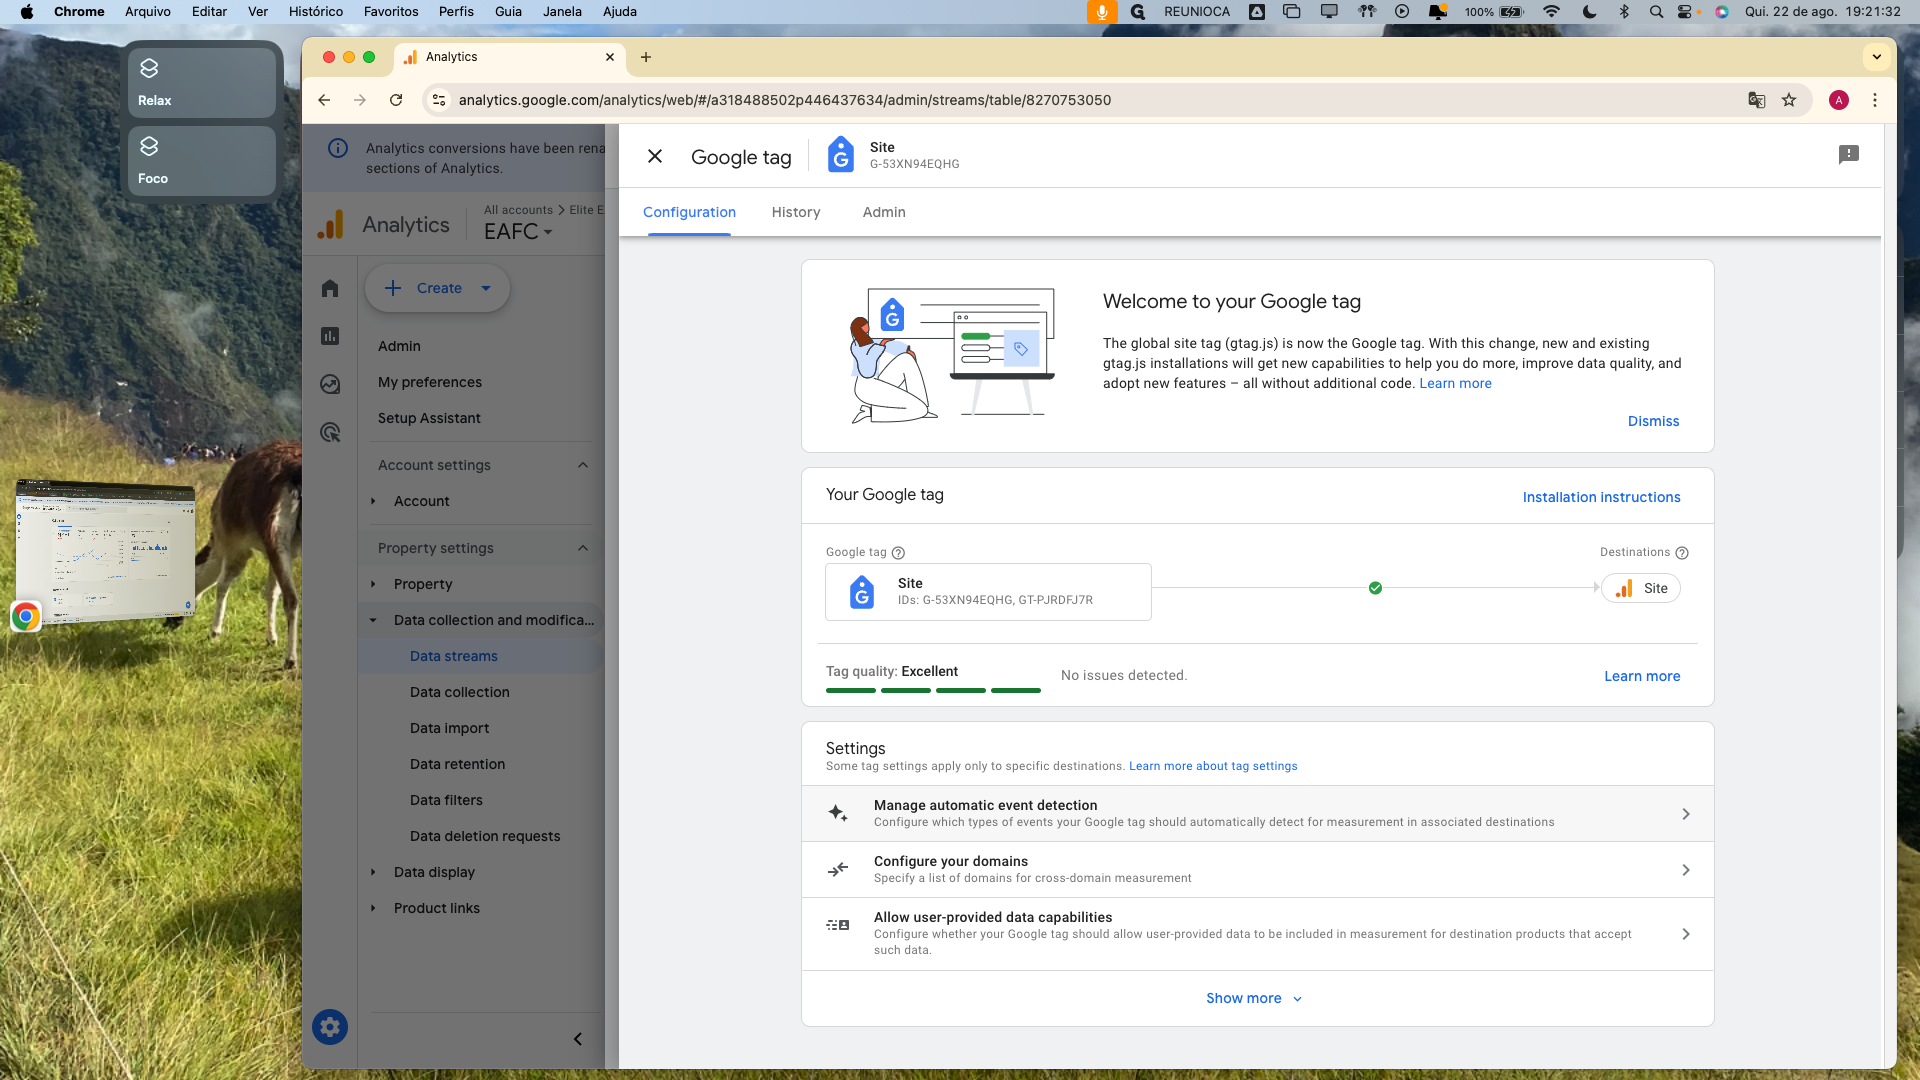Viewport: 1920px width, 1080px height.
Task: Collapse the Property settings section
Action: (x=583, y=548)
